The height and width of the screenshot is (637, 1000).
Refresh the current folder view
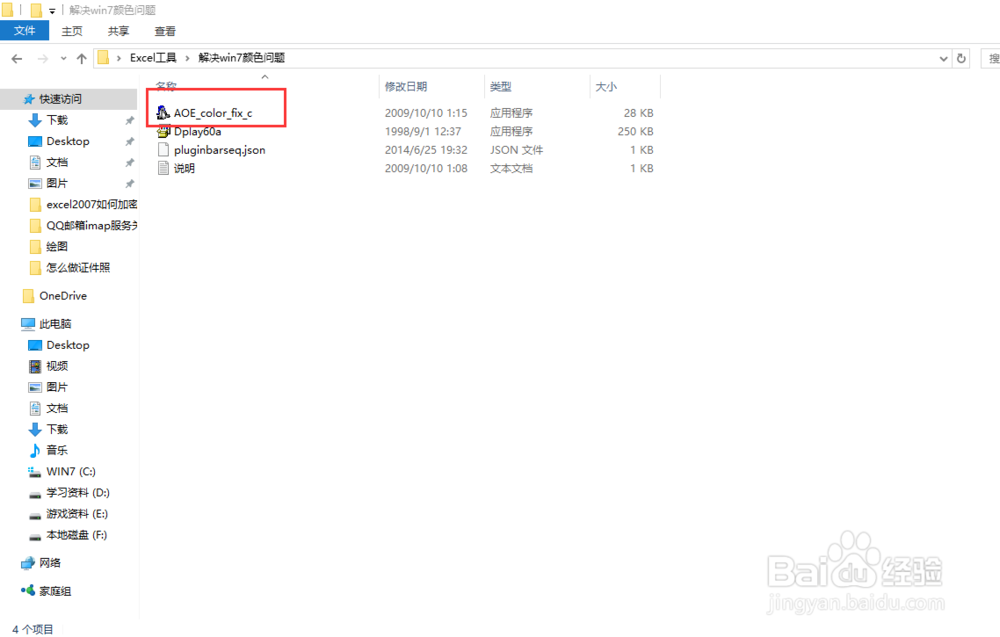point(961,59)
